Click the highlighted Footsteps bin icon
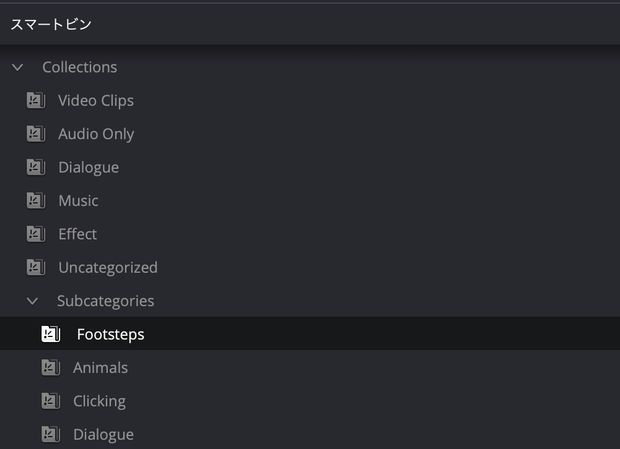Screen dimensions: 620x449 51,334
